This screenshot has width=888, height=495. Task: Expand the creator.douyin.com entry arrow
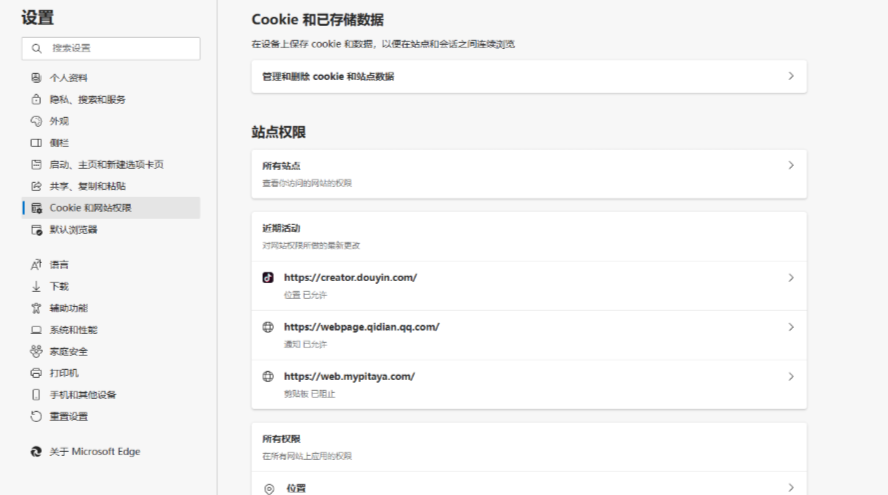(x=790, y=277)
